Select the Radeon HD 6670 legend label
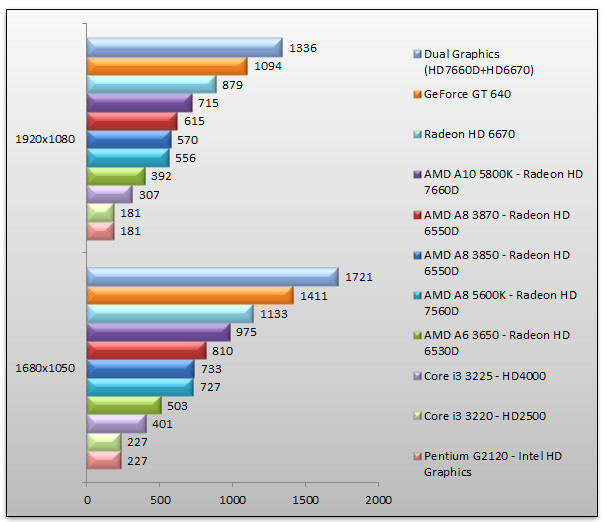Image resolution: width=607 pixels, height=522 pixels. click(469, 134)
